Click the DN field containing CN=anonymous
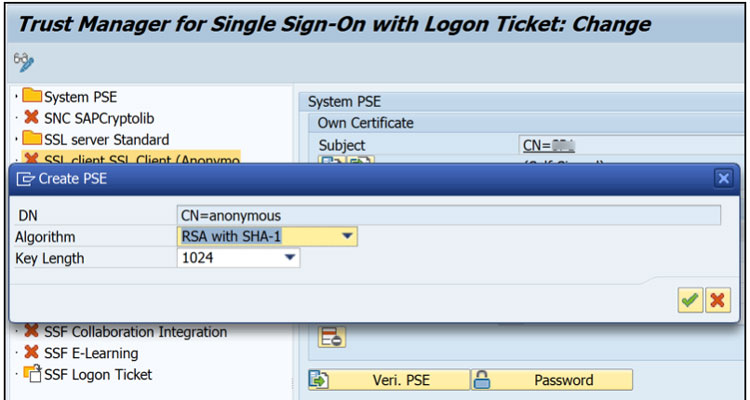750x400 pixels. [x=447, y=215]
